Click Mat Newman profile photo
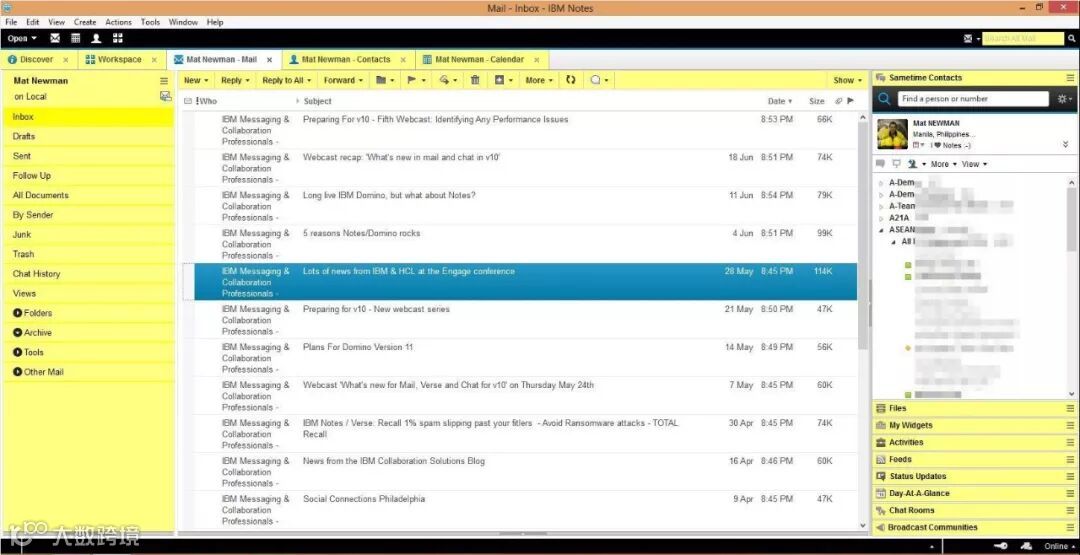This screenshot has height=555, width=1080. tap(892, 134)
